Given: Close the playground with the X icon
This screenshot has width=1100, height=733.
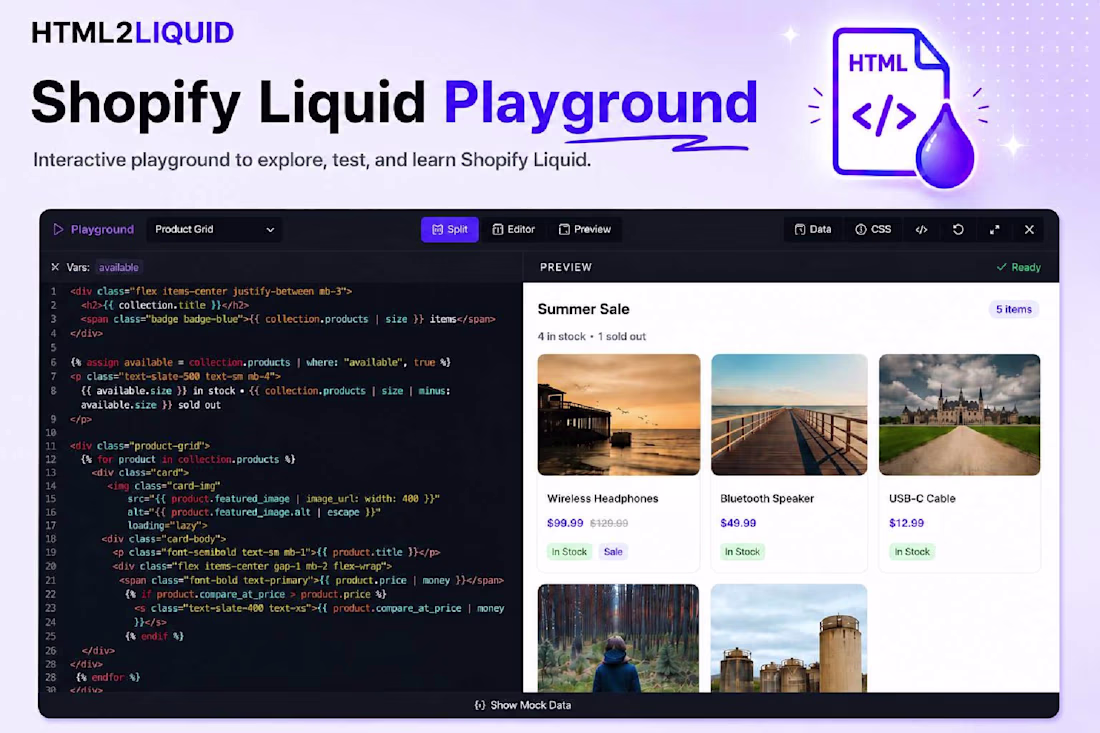Looking at the screenshot, I should (1029, 229).
